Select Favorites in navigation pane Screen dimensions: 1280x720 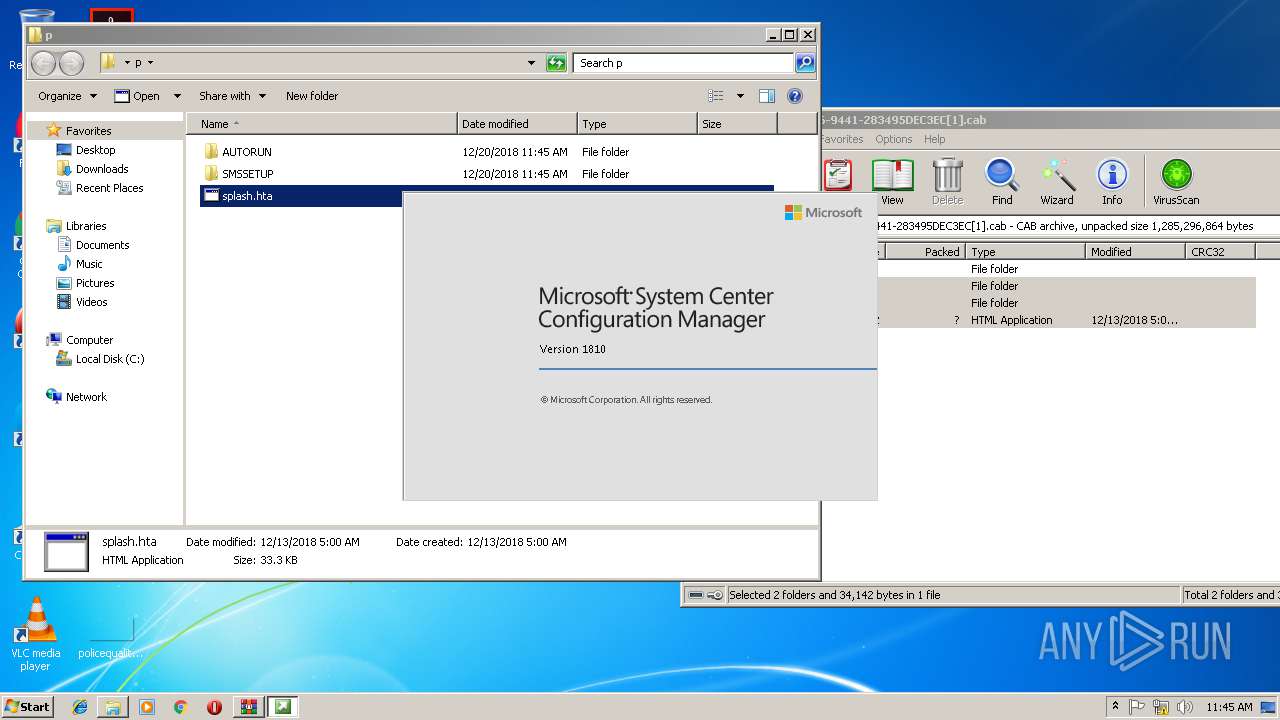click(x=88, y=131)
